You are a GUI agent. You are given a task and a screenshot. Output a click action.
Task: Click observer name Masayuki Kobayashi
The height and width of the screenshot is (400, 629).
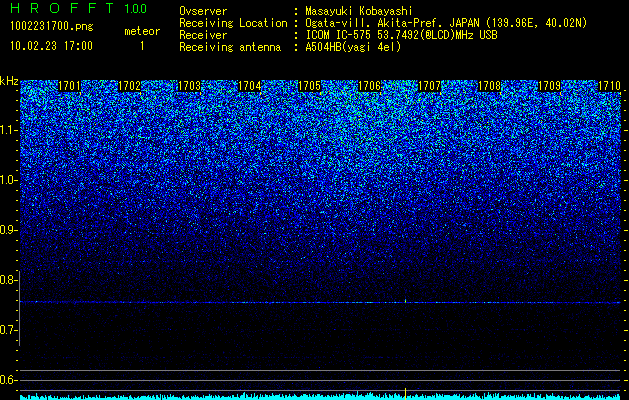click(359, 11)
